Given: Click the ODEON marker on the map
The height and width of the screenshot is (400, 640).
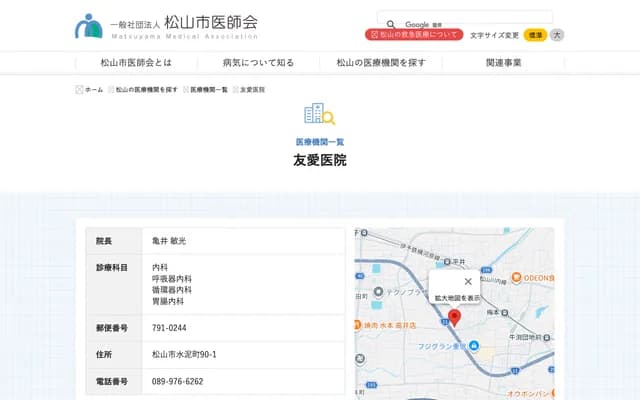Looking at the screenshot, I should [x=515, y=277].
